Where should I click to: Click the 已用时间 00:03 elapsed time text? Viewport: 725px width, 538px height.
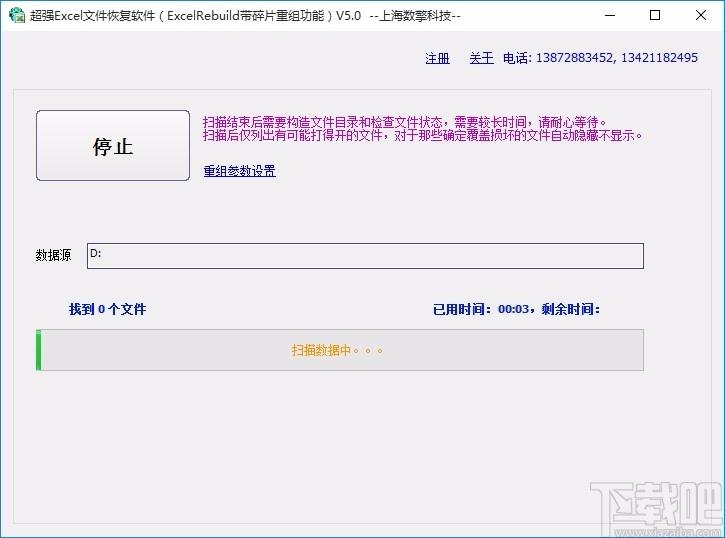(x=482, y=309)
